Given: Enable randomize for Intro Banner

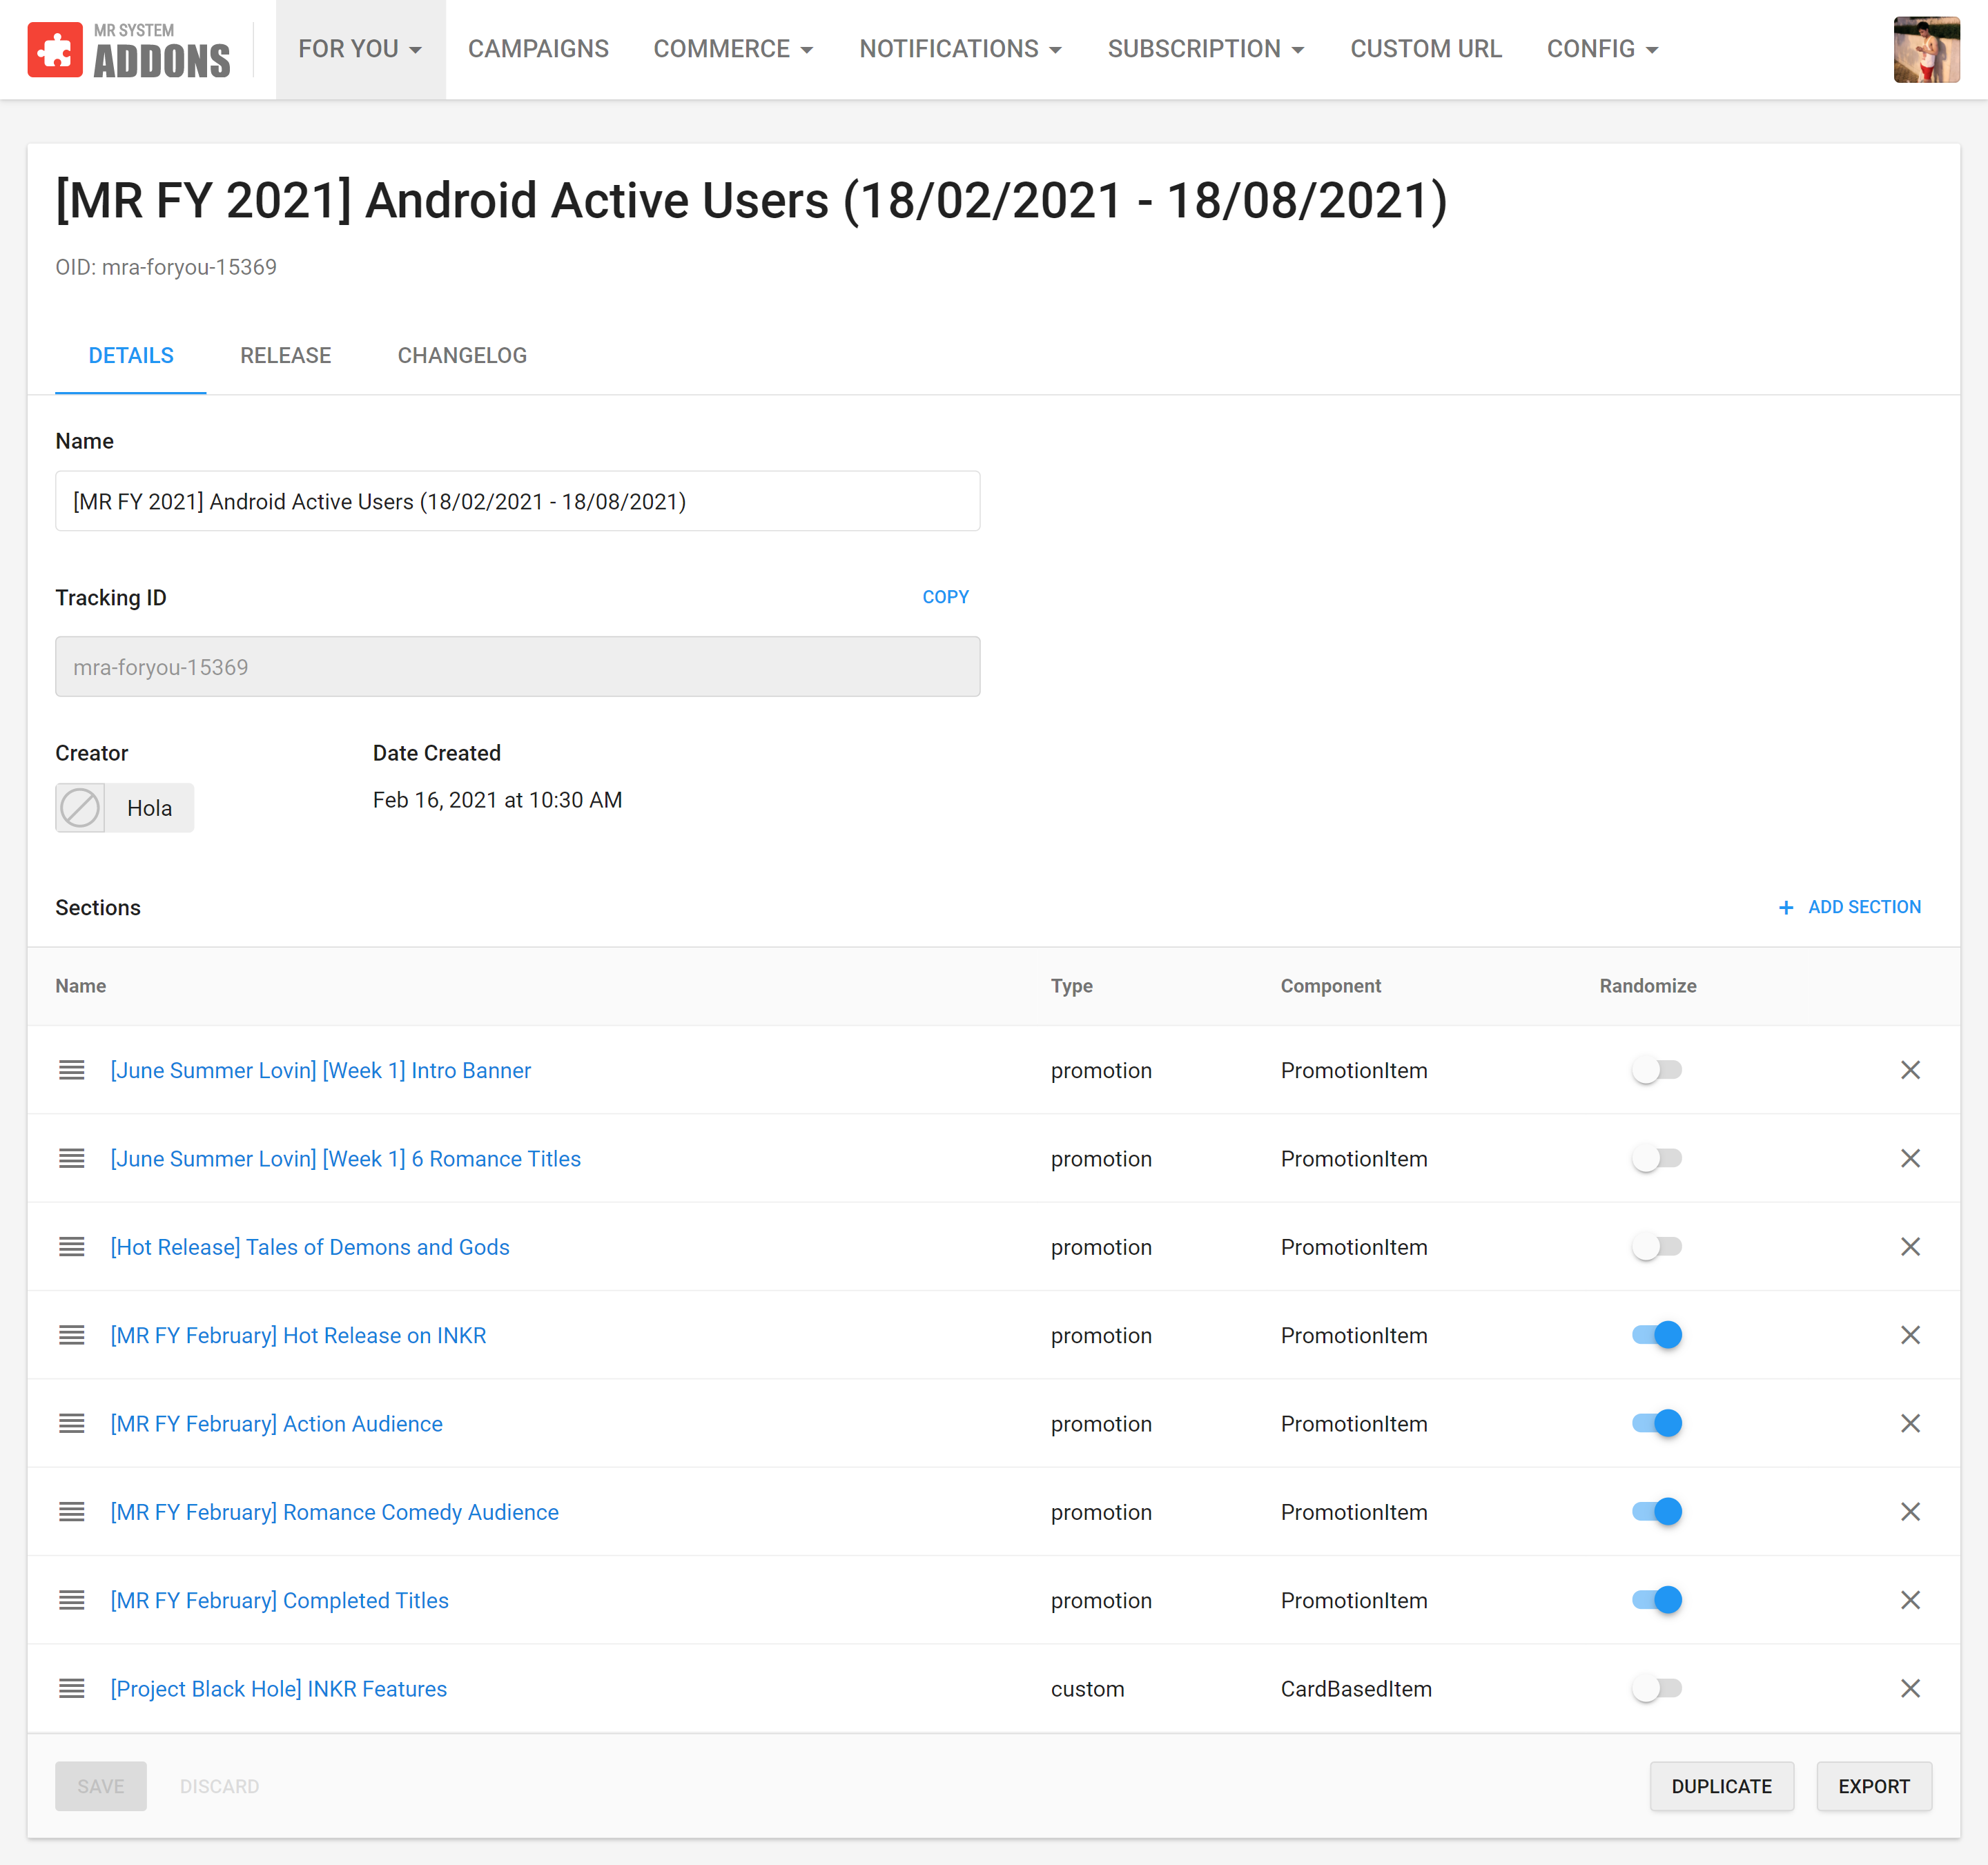Looking at the screenshot, I should tap(1656, 1070).
